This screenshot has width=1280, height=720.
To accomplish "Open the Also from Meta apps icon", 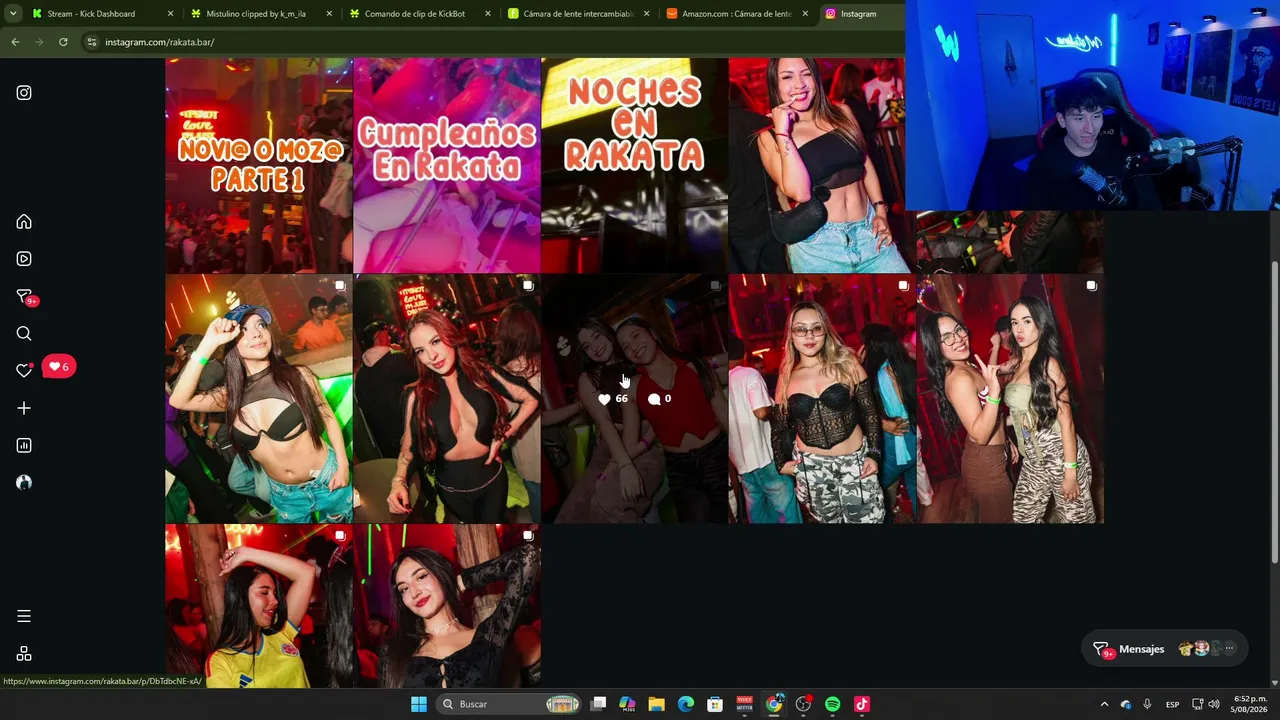I will 24,654.
